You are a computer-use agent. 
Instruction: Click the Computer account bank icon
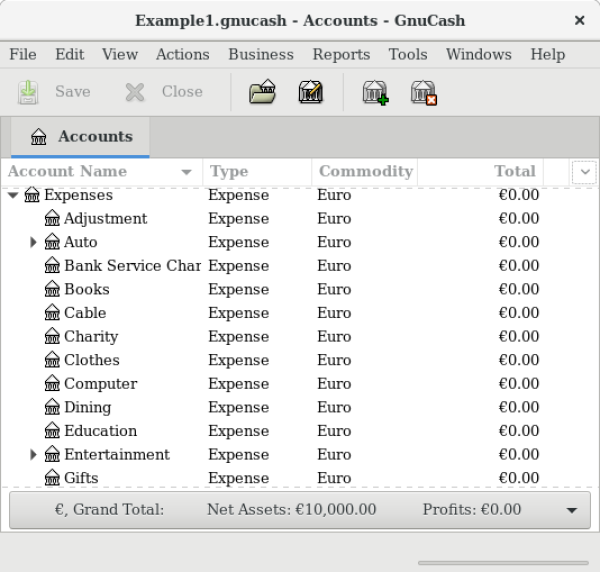point(52,384)
